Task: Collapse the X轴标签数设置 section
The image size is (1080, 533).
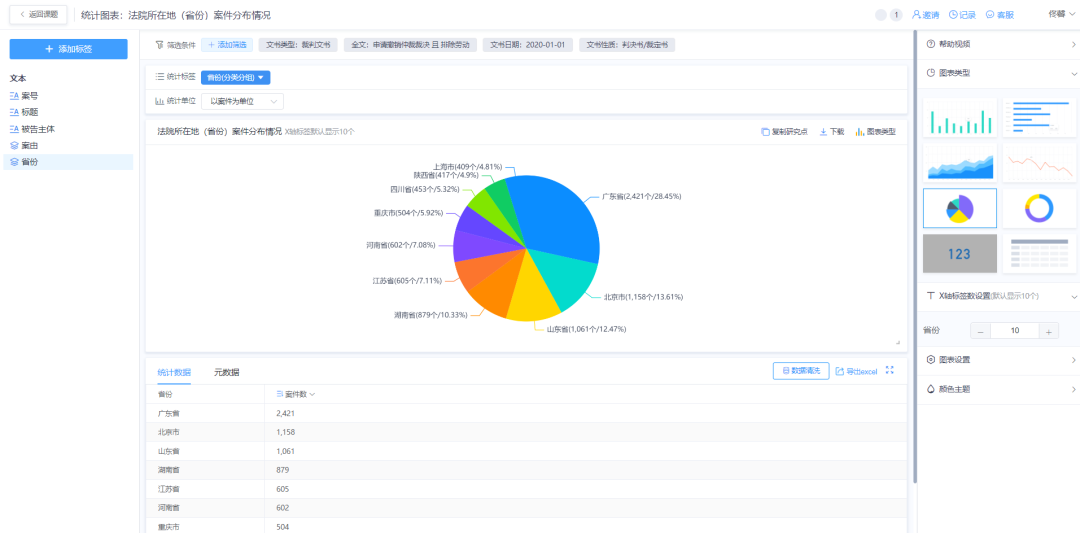Action: pos(999,296)
